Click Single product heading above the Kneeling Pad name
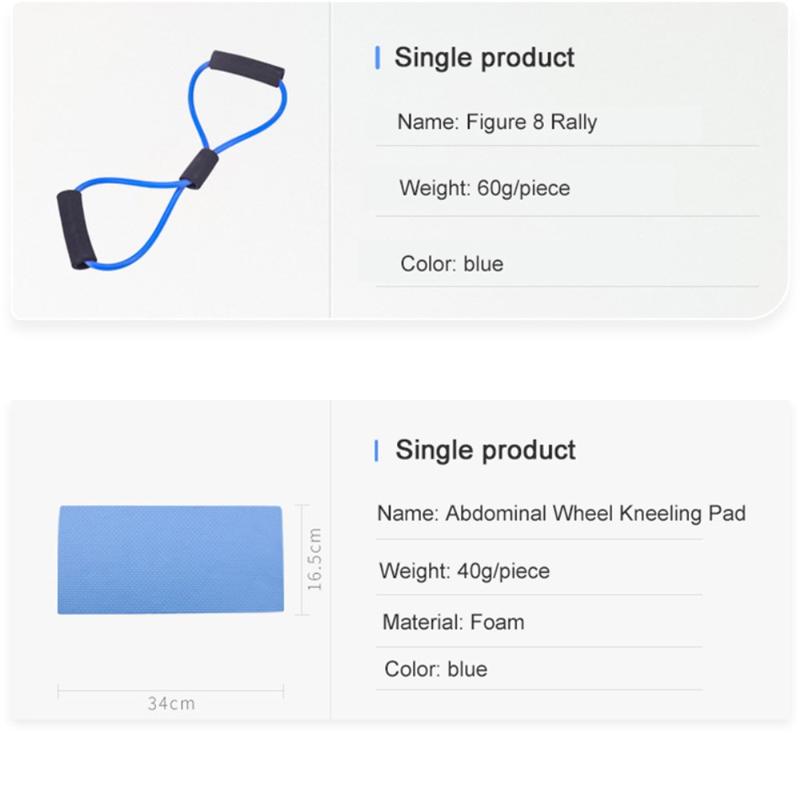Viewport: 800px width, 800px height. click(486, 450)
